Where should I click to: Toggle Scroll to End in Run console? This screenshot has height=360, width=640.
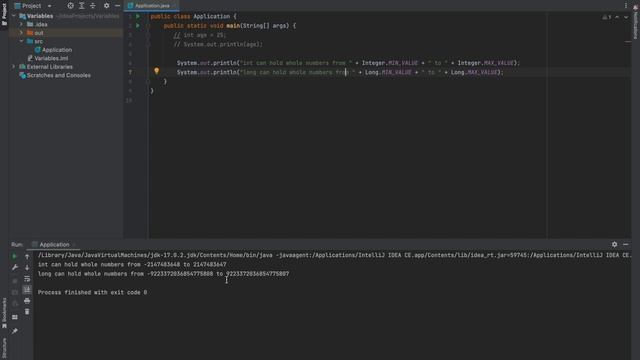27,290
